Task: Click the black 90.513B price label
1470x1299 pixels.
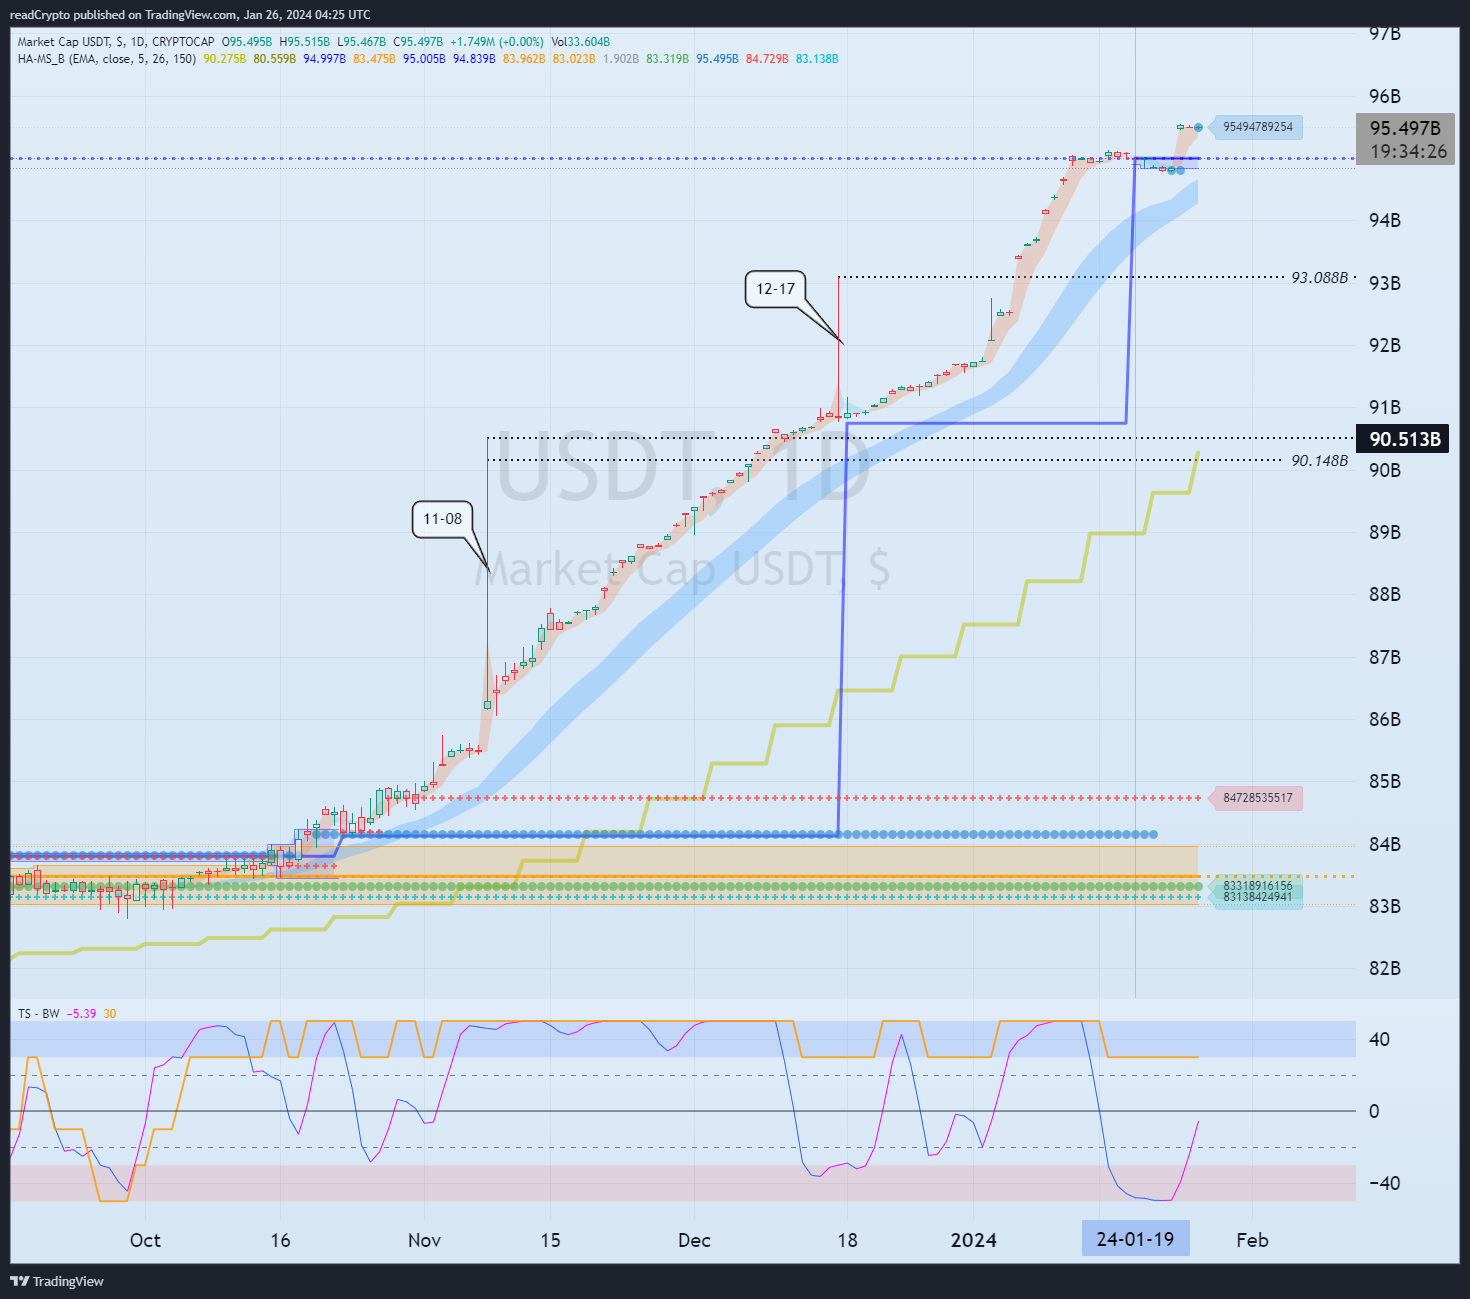Action: click(1405, 439)
